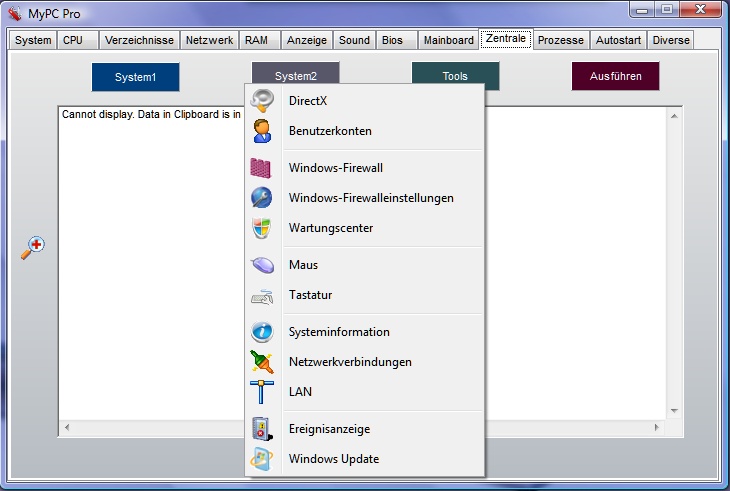This screenshot has height=491, width=730.
Task: Click the blue System1 button
Action: tap(135, 77)
